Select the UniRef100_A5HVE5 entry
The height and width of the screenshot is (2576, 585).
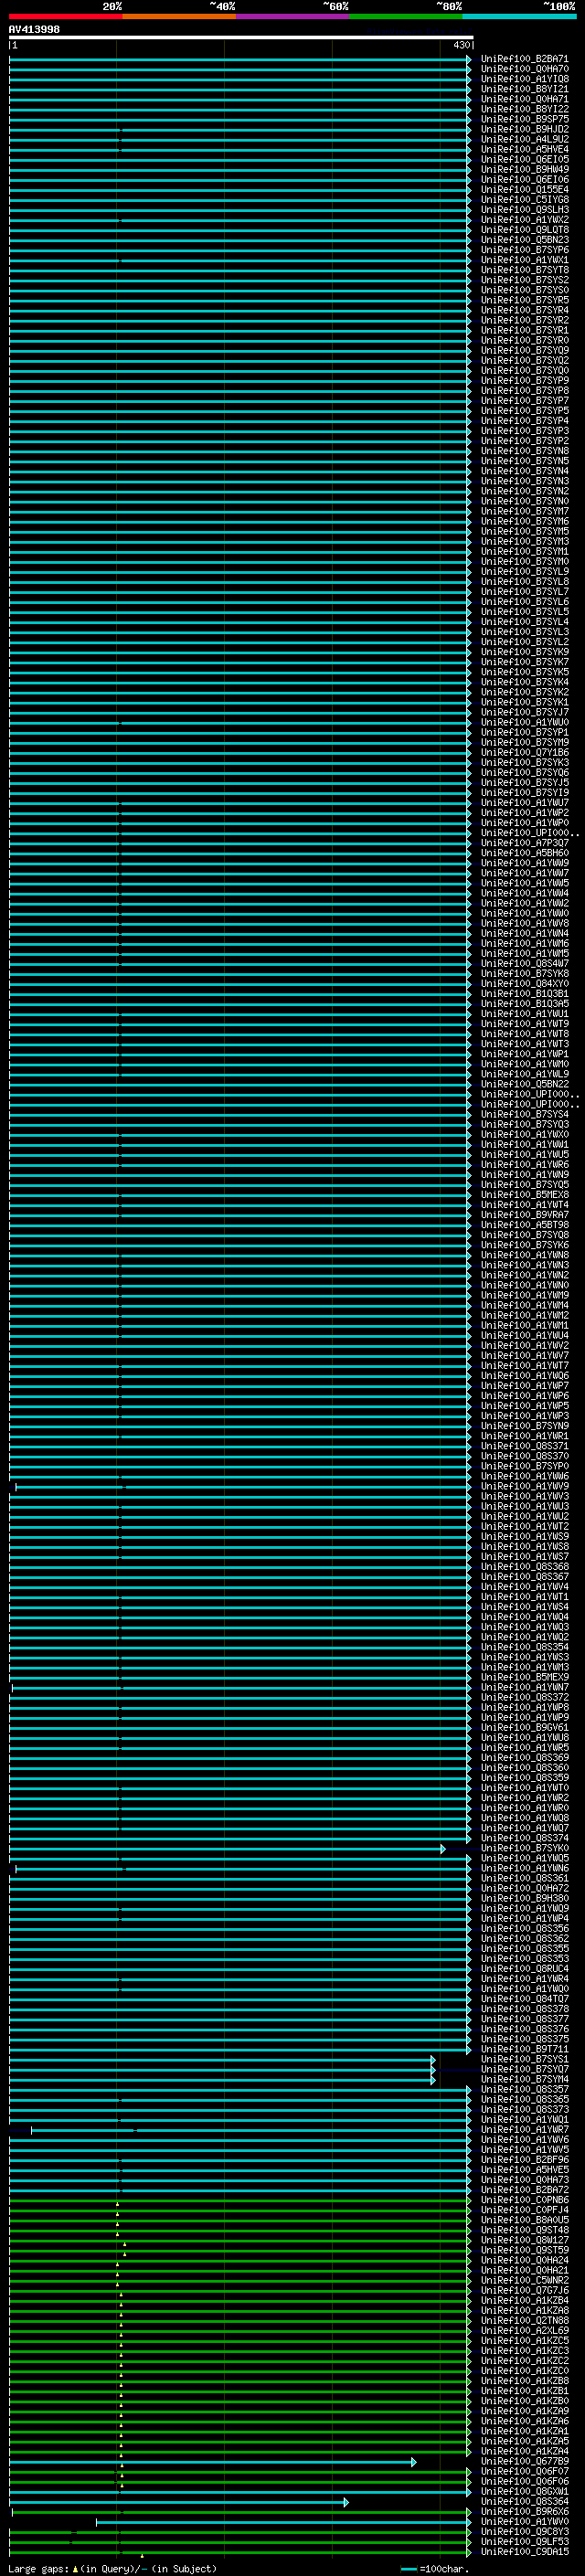tap(525, 2169)
